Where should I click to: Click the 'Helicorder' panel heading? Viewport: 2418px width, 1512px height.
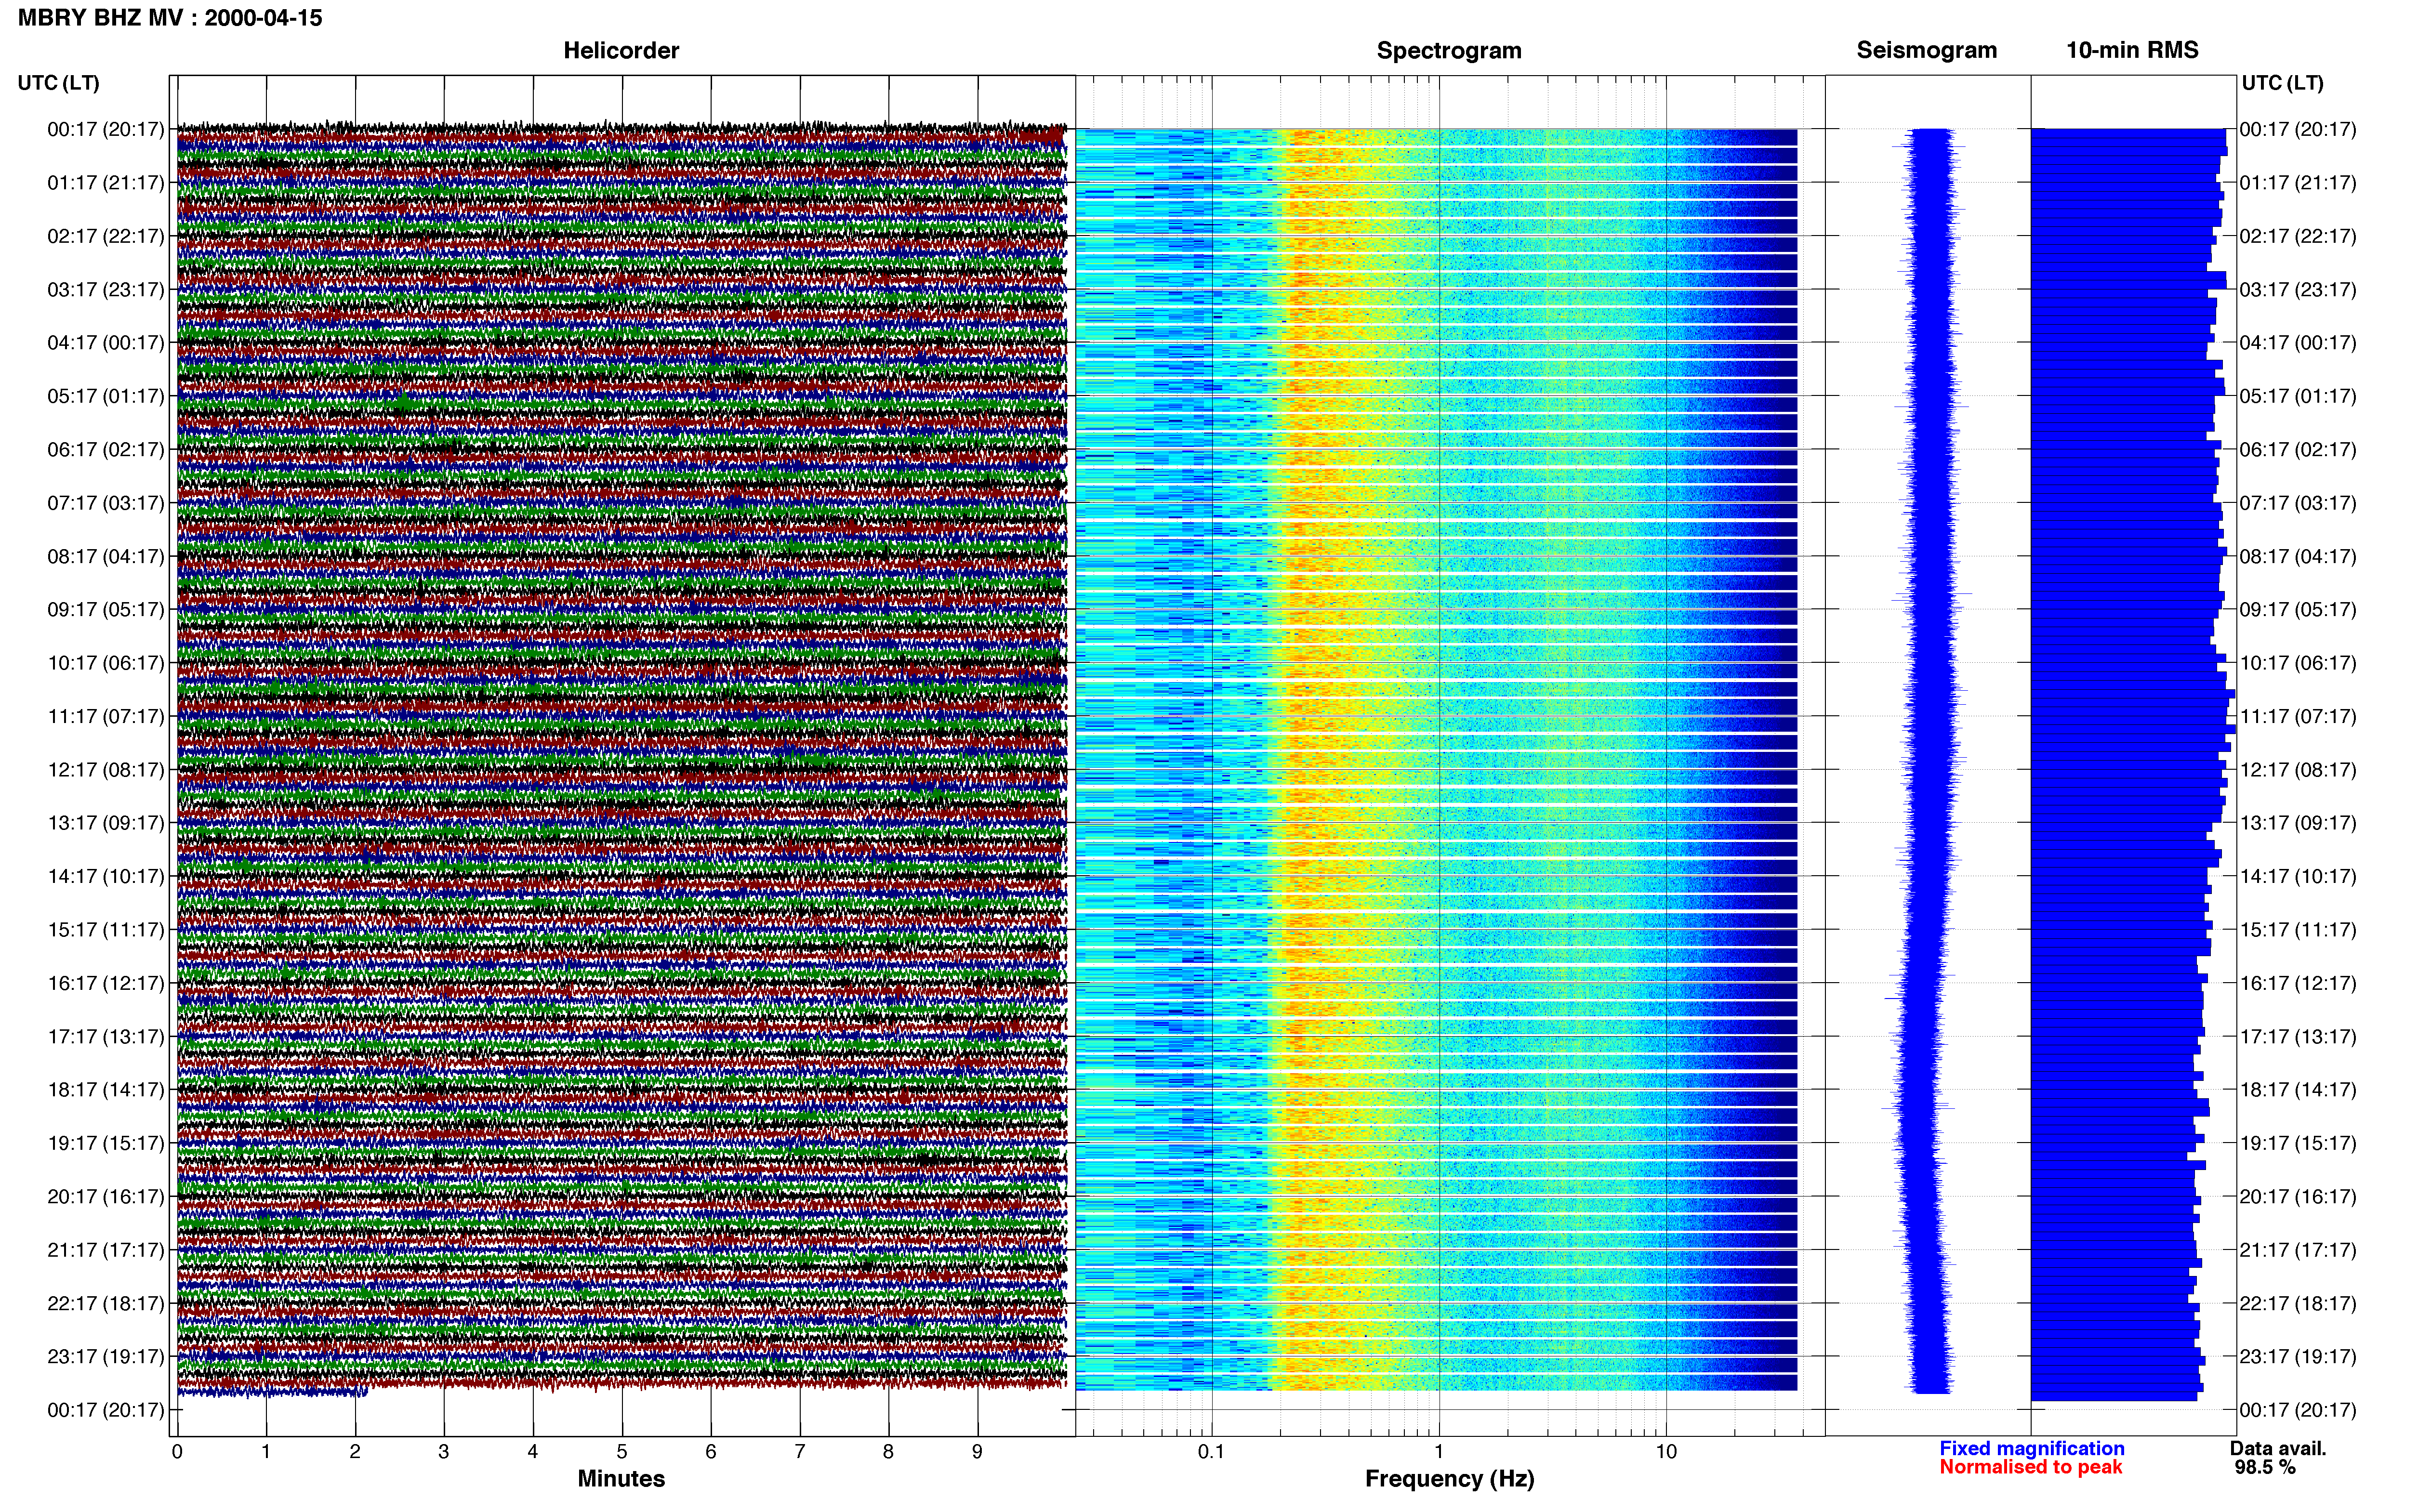point(621,50)
